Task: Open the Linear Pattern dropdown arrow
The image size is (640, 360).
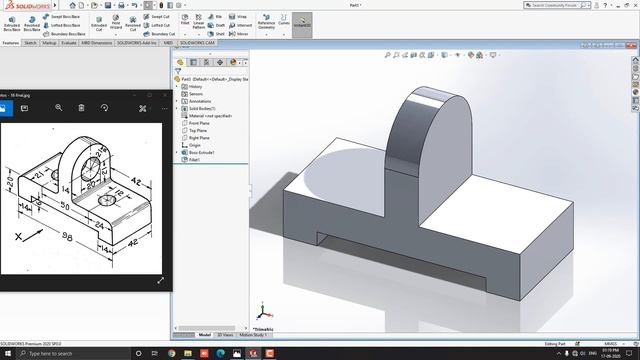Action: click(199, 35)
